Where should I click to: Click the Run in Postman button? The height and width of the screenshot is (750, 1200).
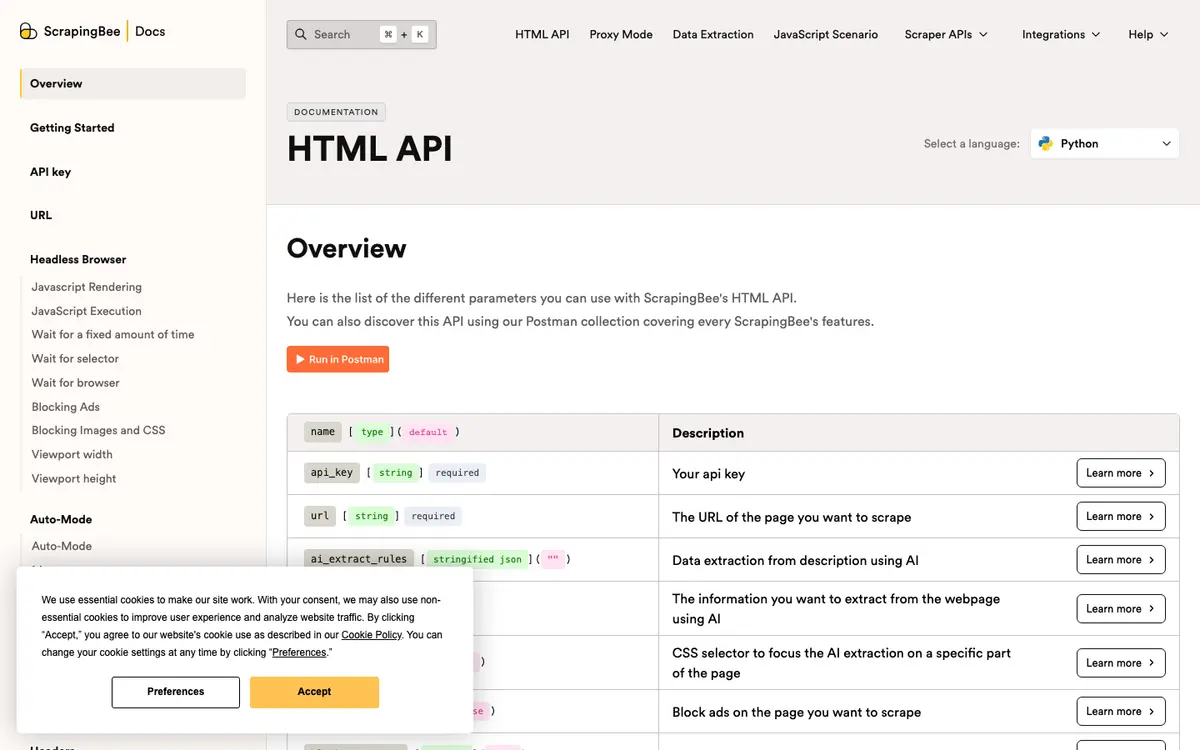(x=338, y=359)
